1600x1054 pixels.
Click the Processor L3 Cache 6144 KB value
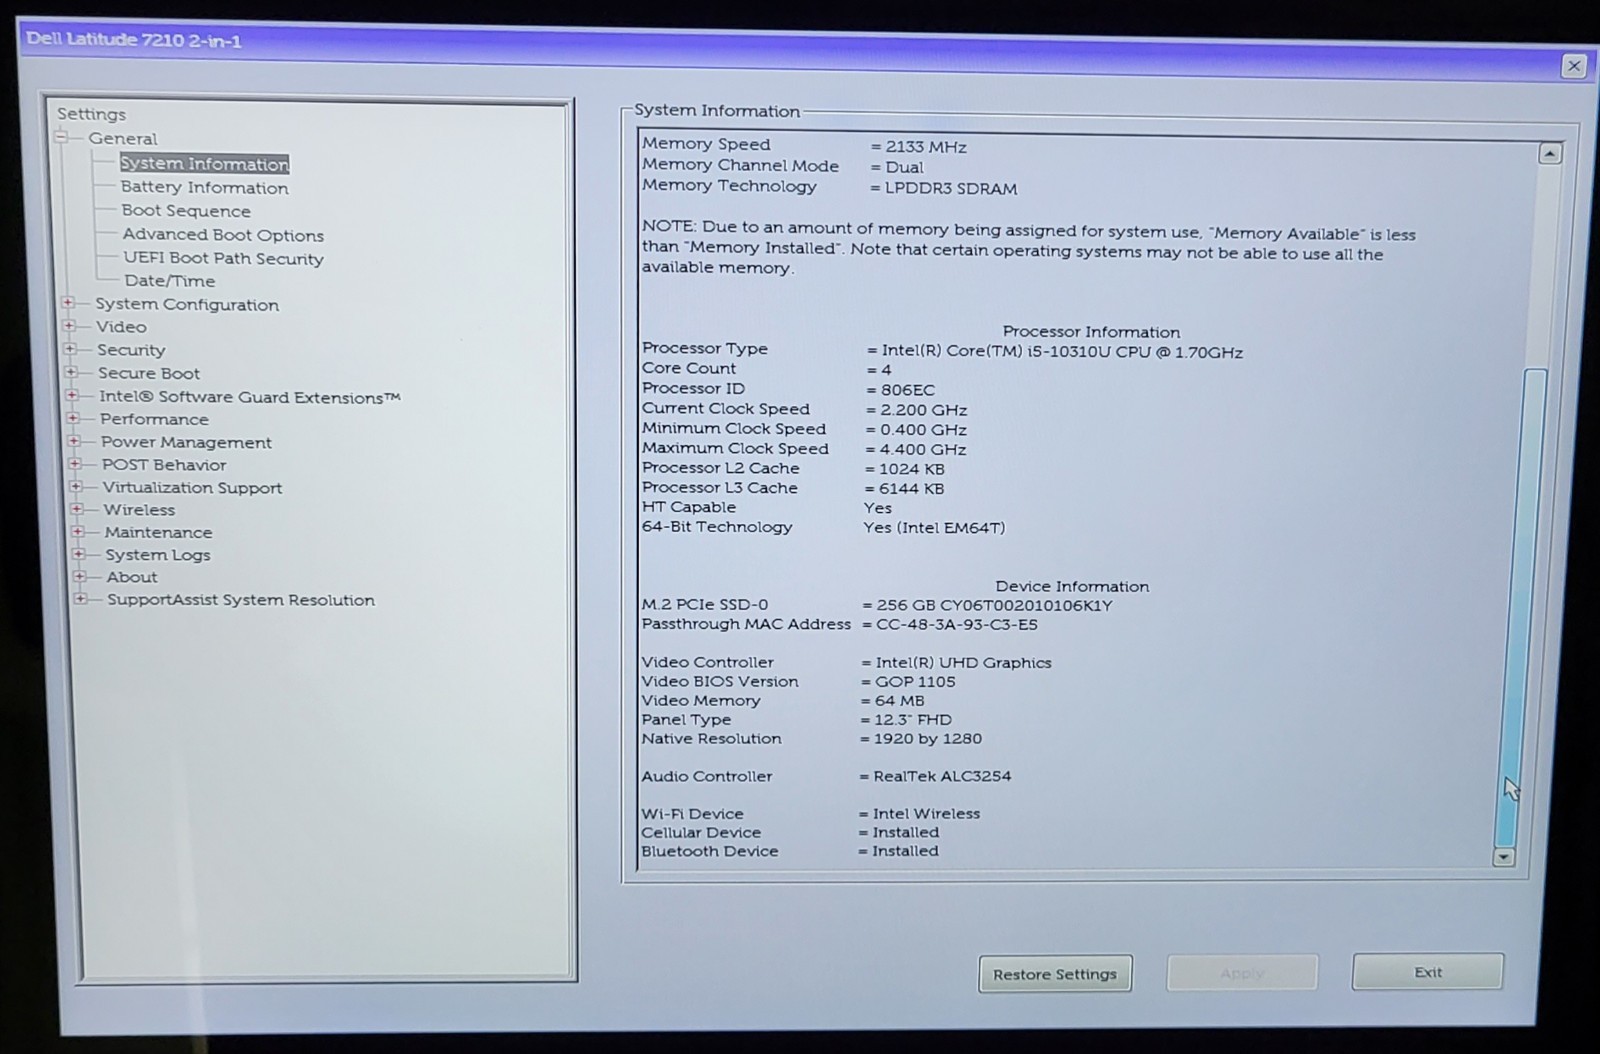(x=912, y=489)
